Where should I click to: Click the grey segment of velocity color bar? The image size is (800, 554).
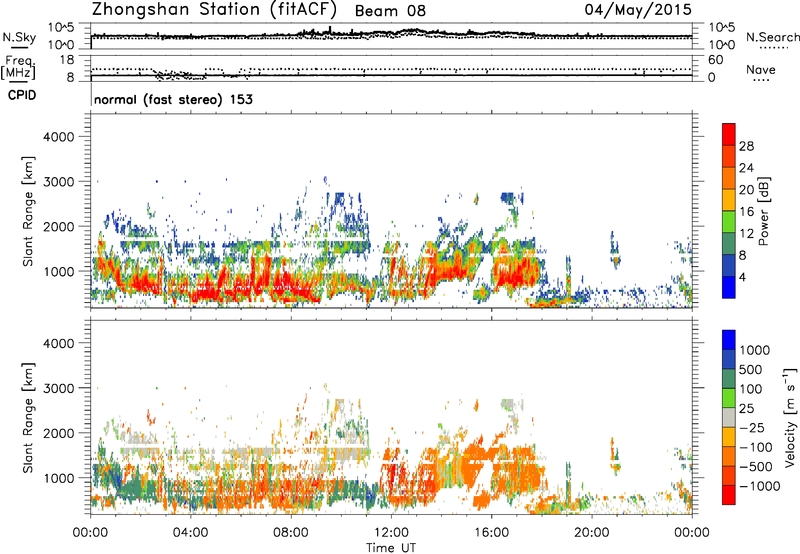[x=729, y=417]
